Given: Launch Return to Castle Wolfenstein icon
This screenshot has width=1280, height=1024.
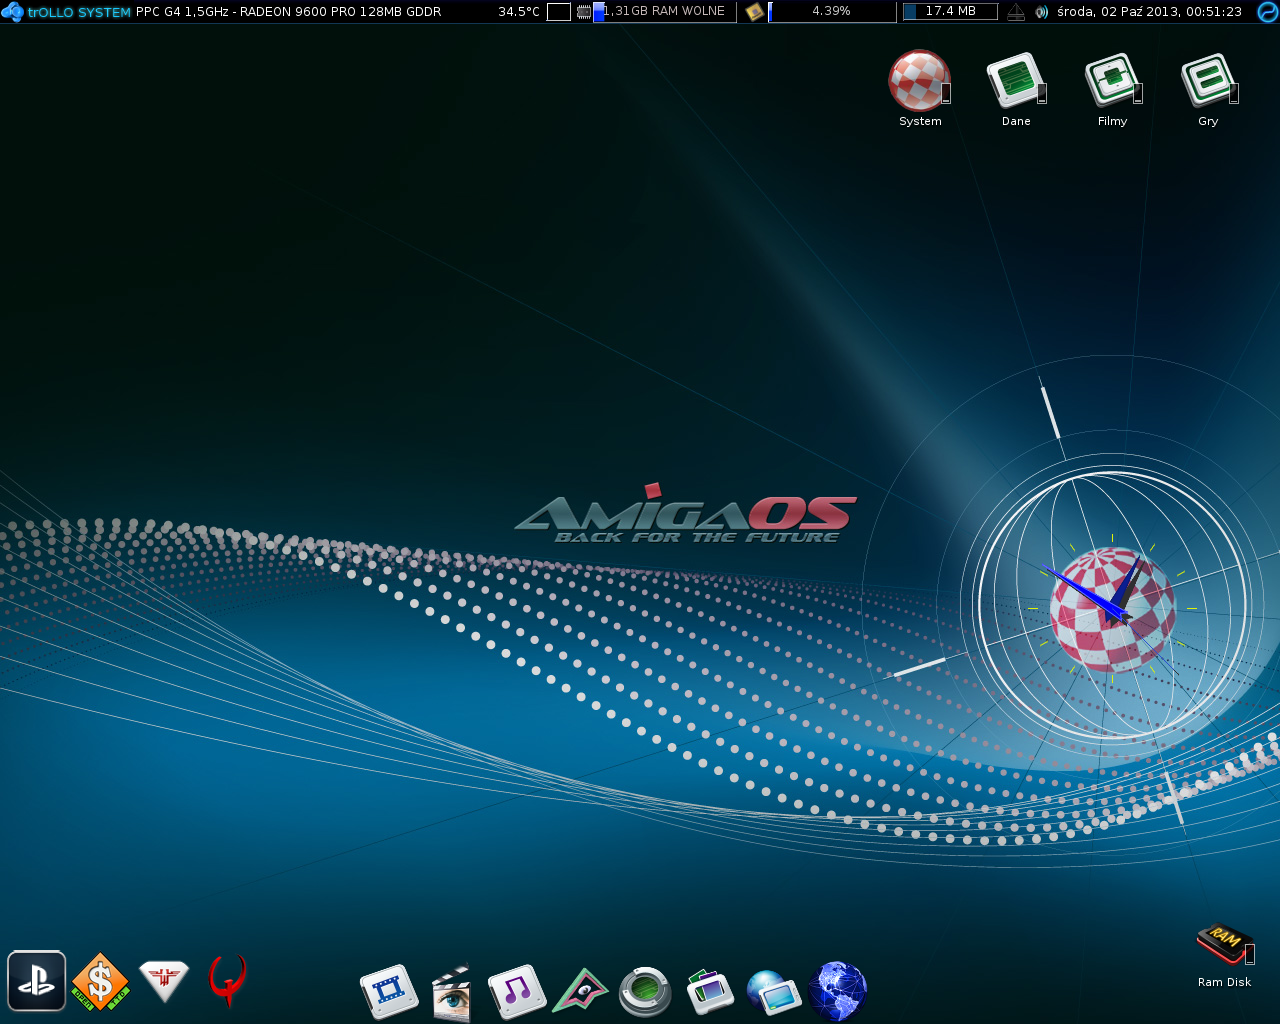Looking at the screenshot, I should pos(164,980).
